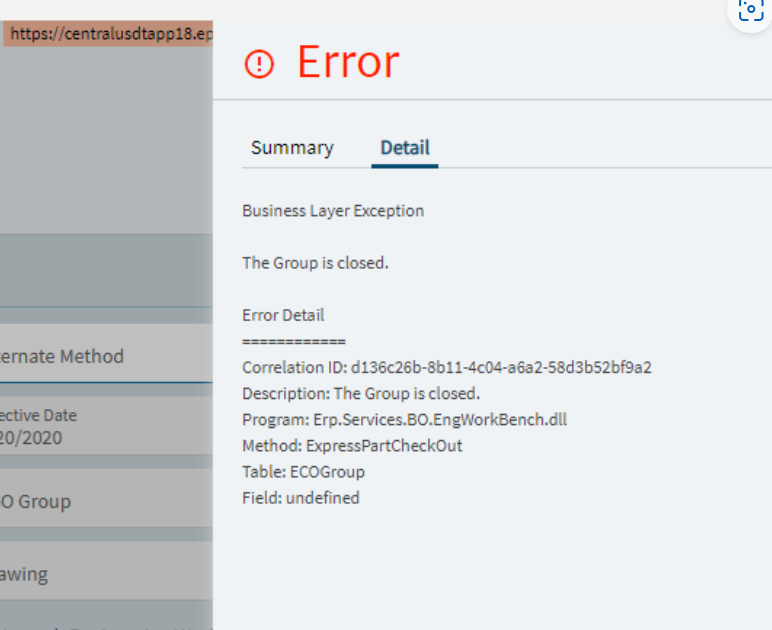This screenshot has height=630, width=772.
Task: Select the Detail tab
Action: pyautogui.click(x=405, y=148)
